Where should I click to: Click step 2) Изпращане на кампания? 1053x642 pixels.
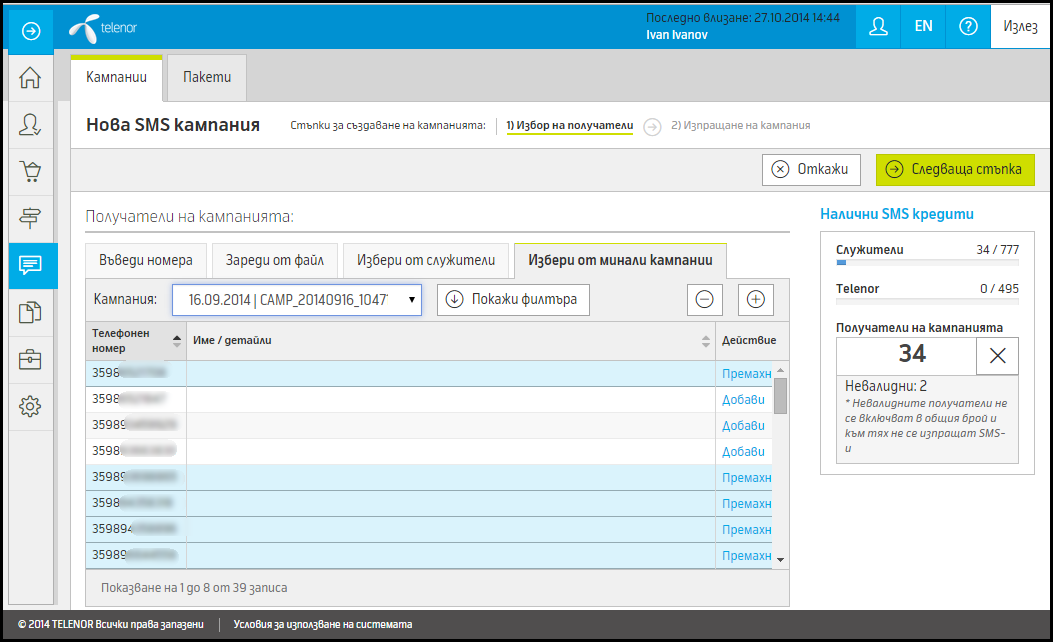click(x=741, y=126)
